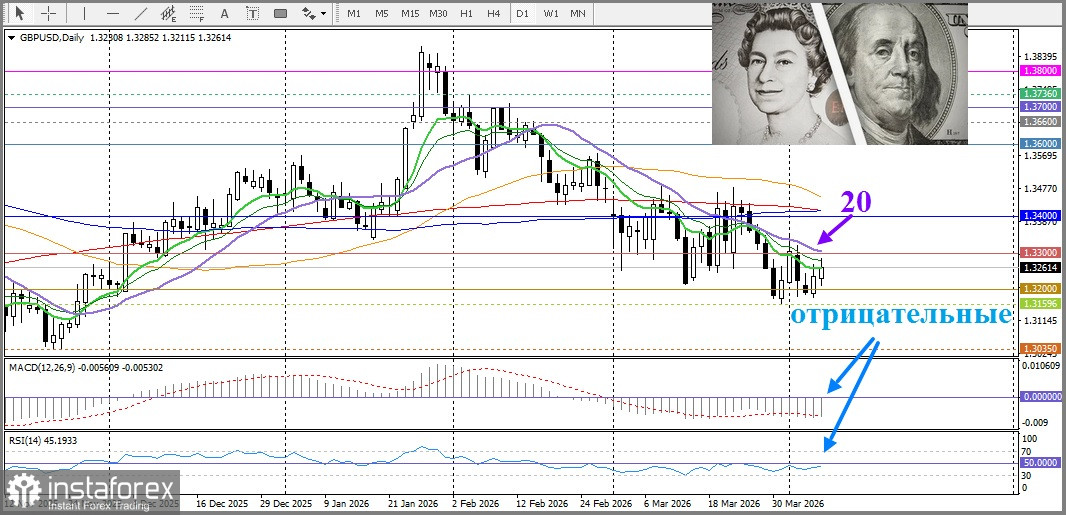Switch chart to M15 timeframe
Image resolution: width=1066 pixels, height=515 pixels.
tap(410, 13)
